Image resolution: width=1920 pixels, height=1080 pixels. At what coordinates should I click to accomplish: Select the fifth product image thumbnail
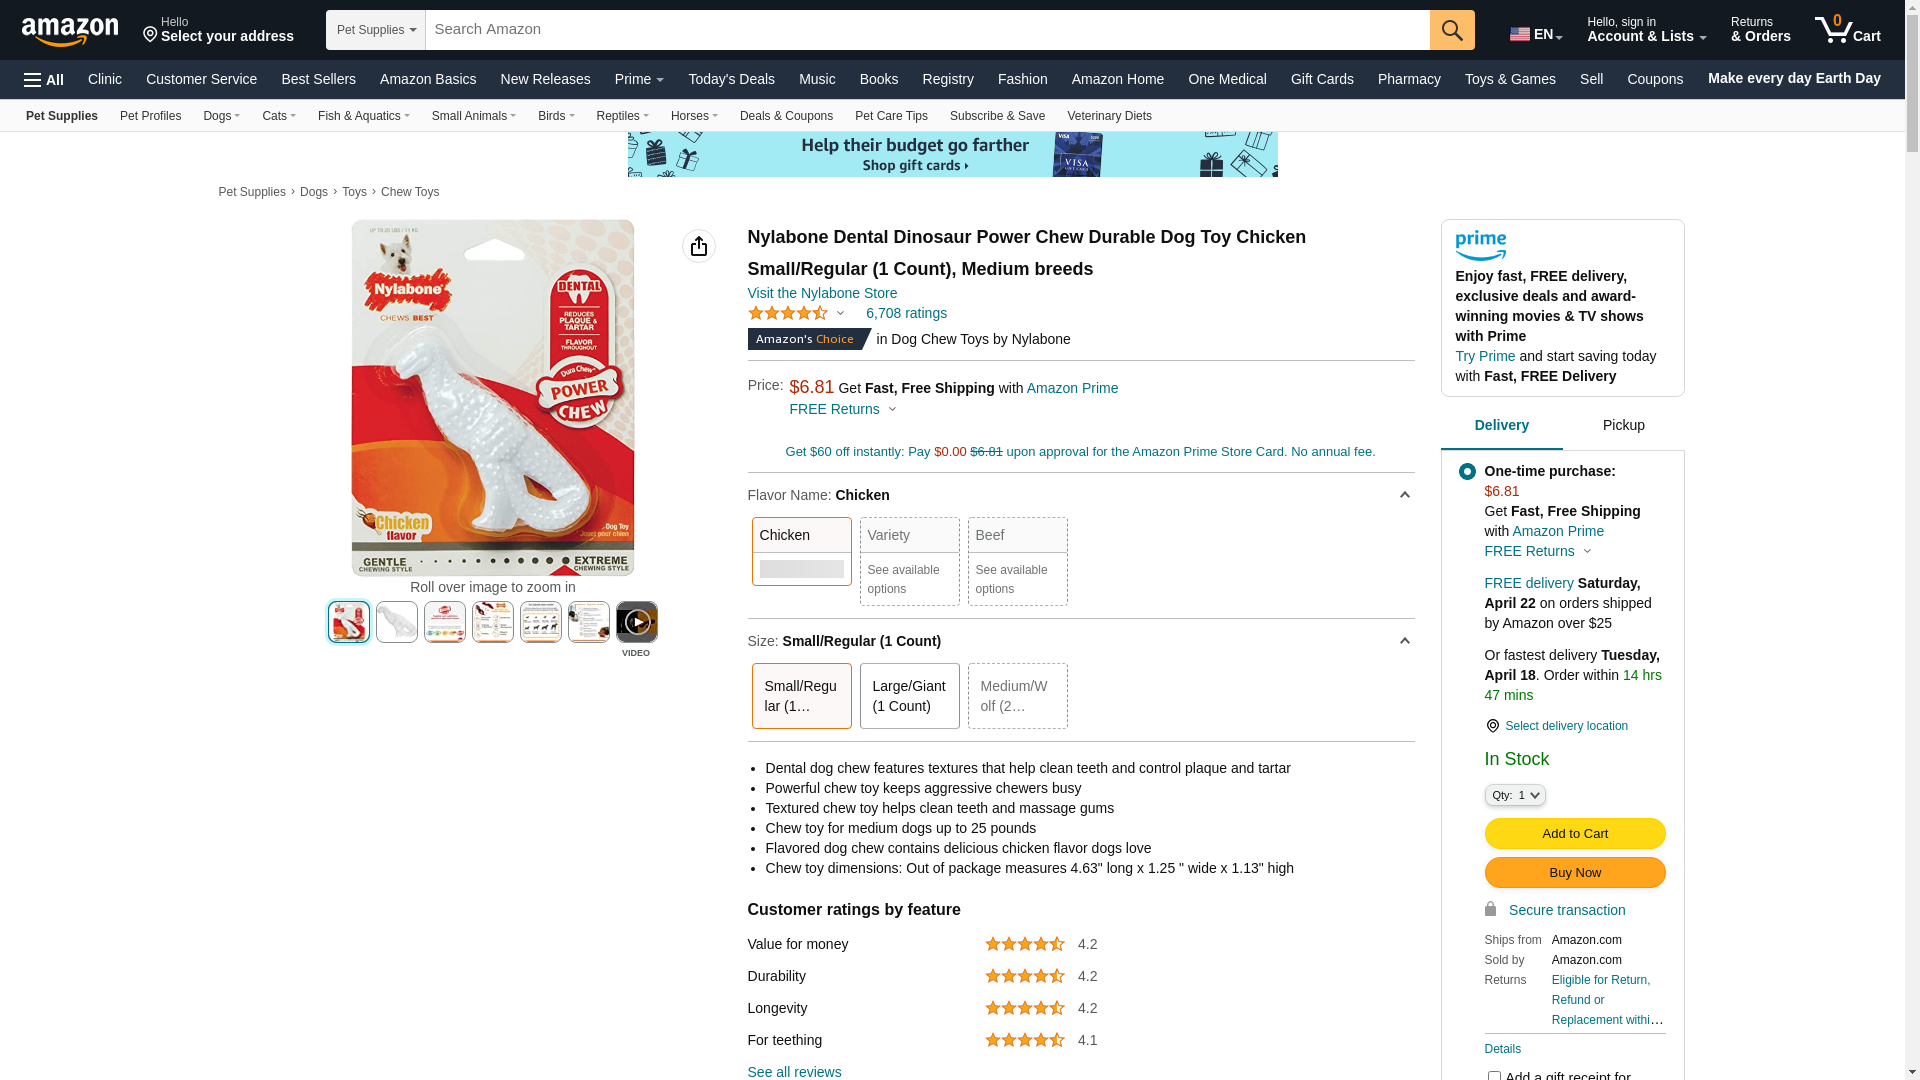coord(541,622)
